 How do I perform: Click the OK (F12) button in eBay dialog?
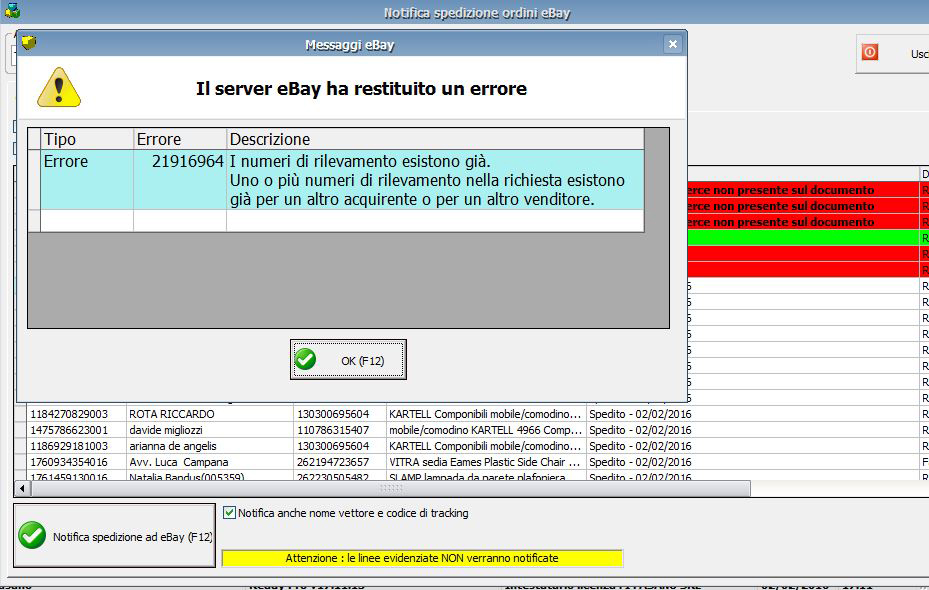(x=348, y=360)
